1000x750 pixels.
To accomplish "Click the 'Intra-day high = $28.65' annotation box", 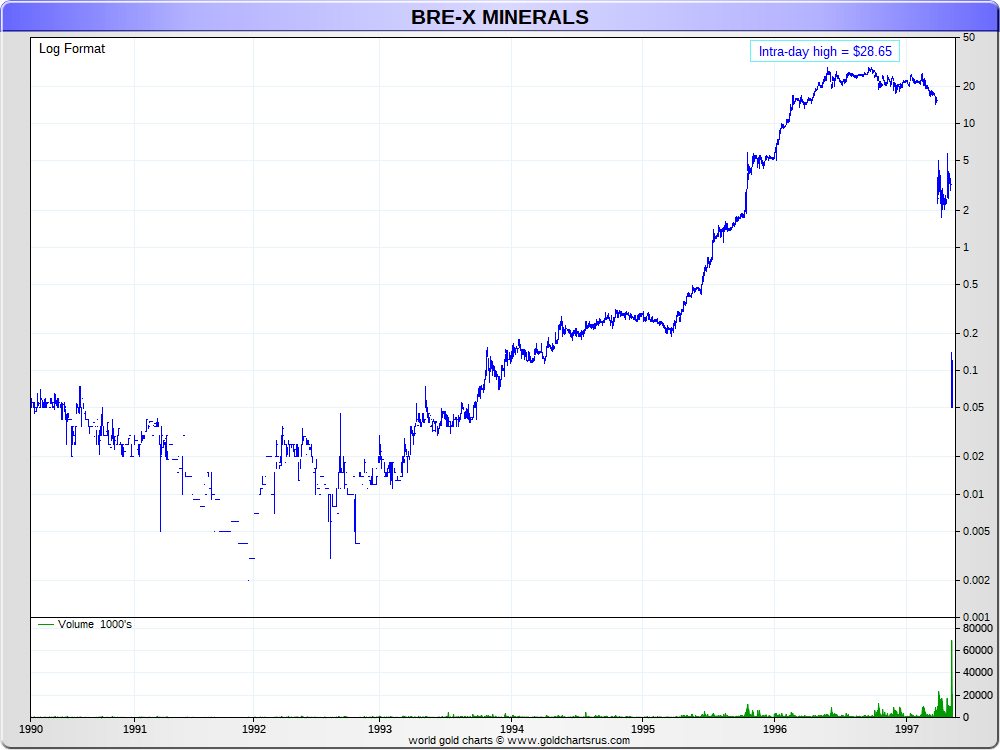I will click(x=825, y=51).
